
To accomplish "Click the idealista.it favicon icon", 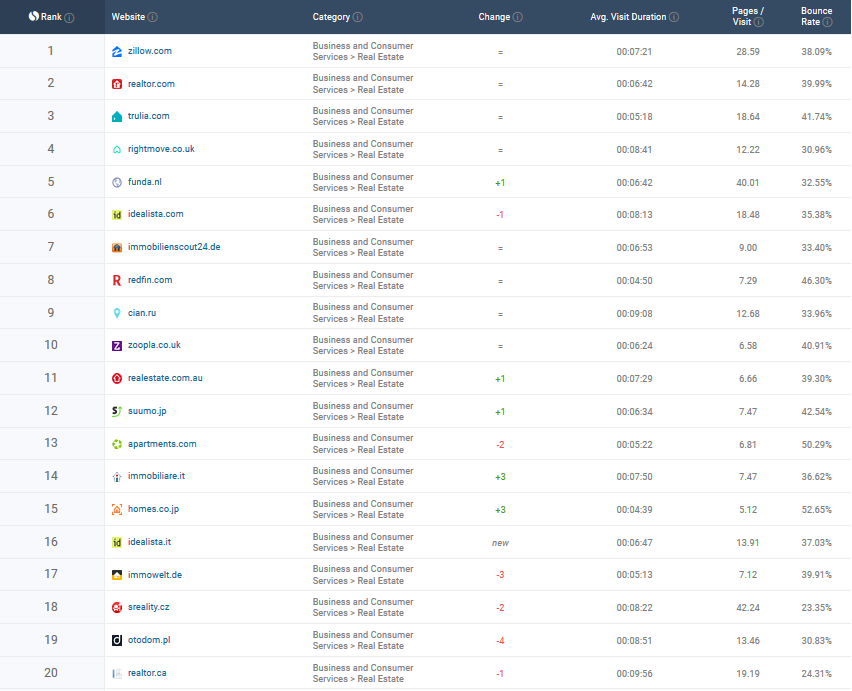I will pos(117,542).
